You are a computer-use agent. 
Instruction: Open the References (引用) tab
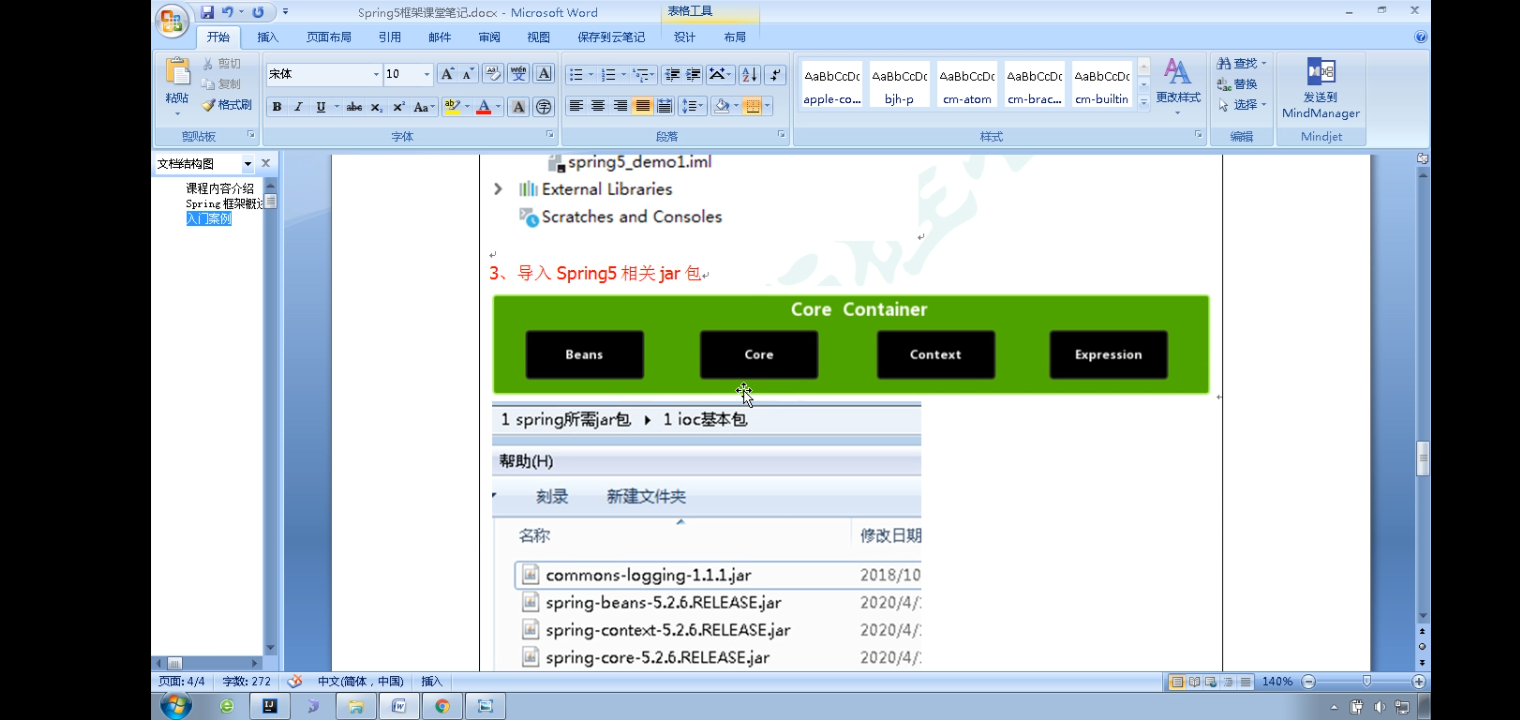[390, 37]
